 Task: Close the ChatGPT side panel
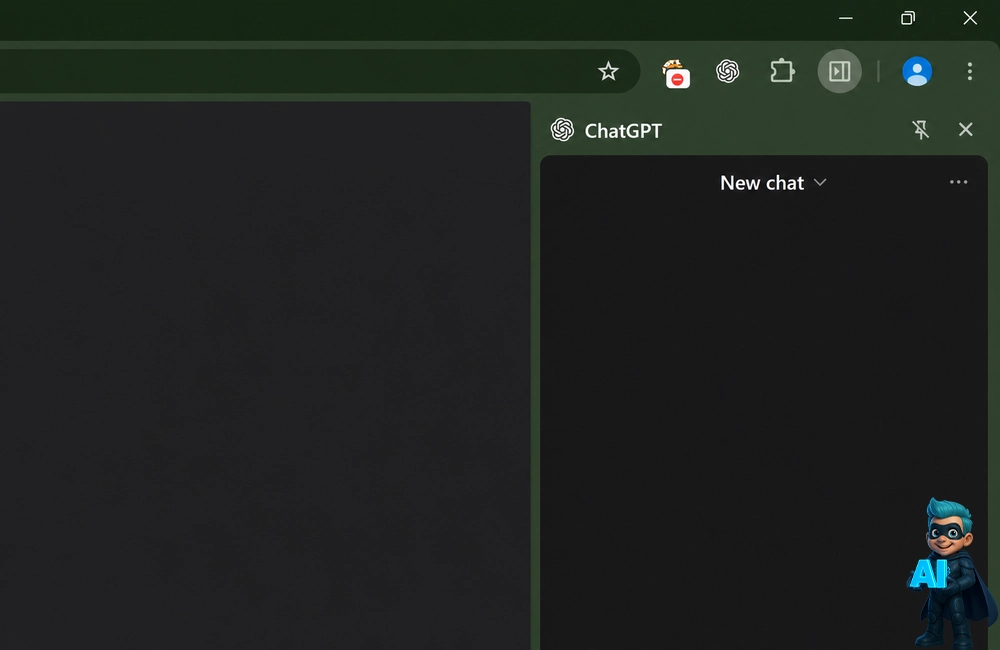point(966,129)
